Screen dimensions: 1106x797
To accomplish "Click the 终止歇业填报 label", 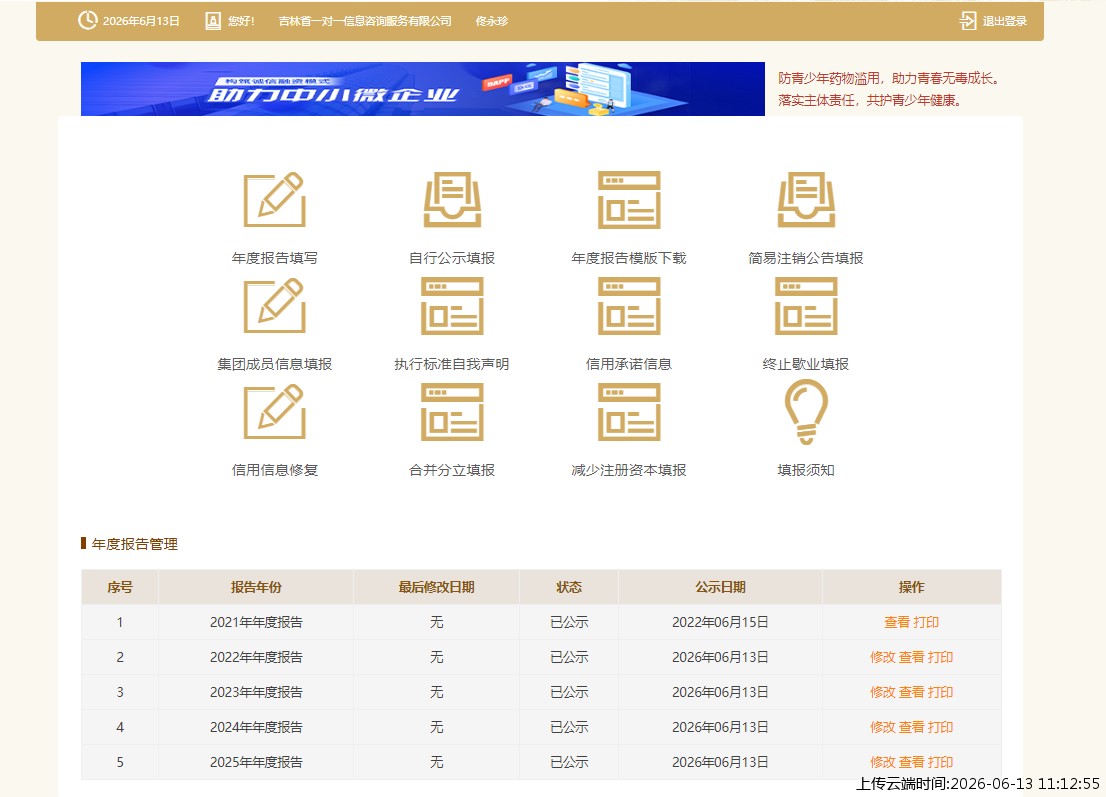I will click(x=806, y=364).
